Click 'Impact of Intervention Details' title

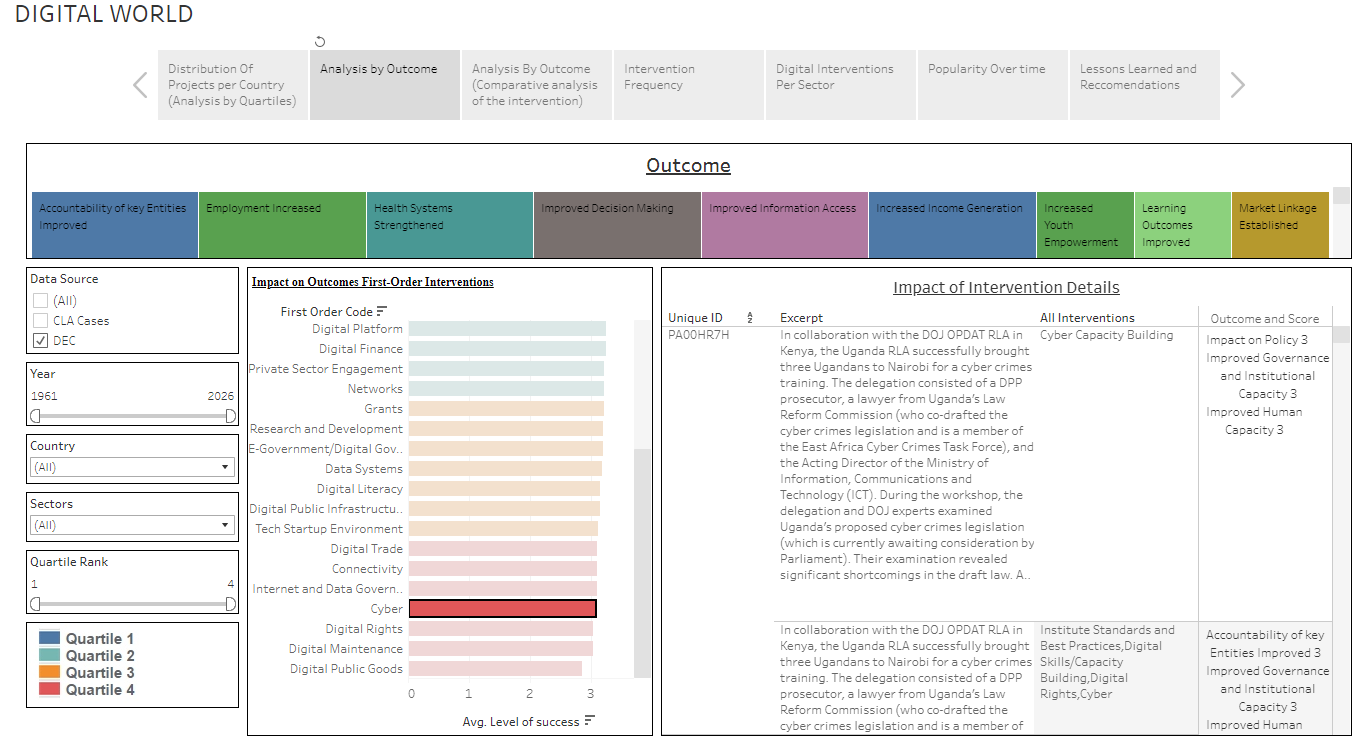pyautogui.click(x=1006, y=288)
